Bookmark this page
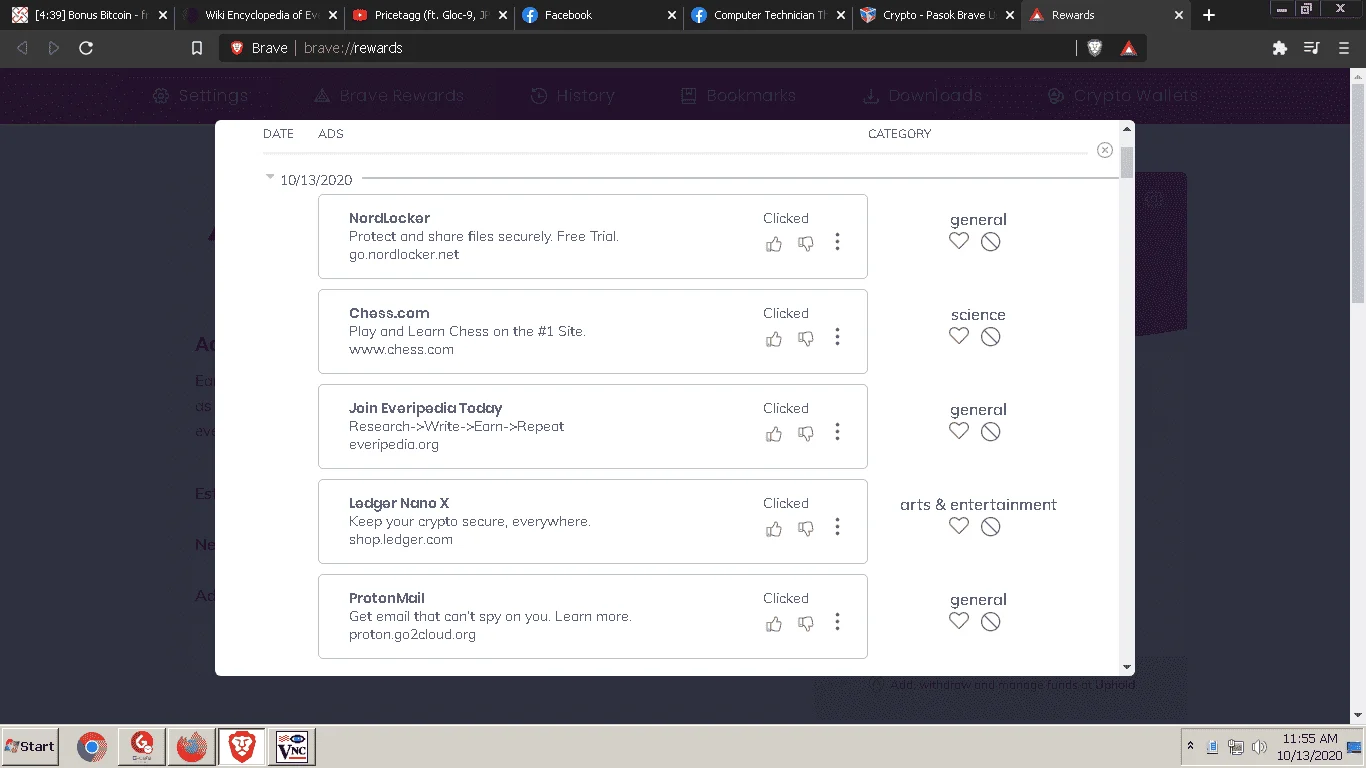Image resolution: width=1366 pixels, height=768 pixels. point(197,48)
